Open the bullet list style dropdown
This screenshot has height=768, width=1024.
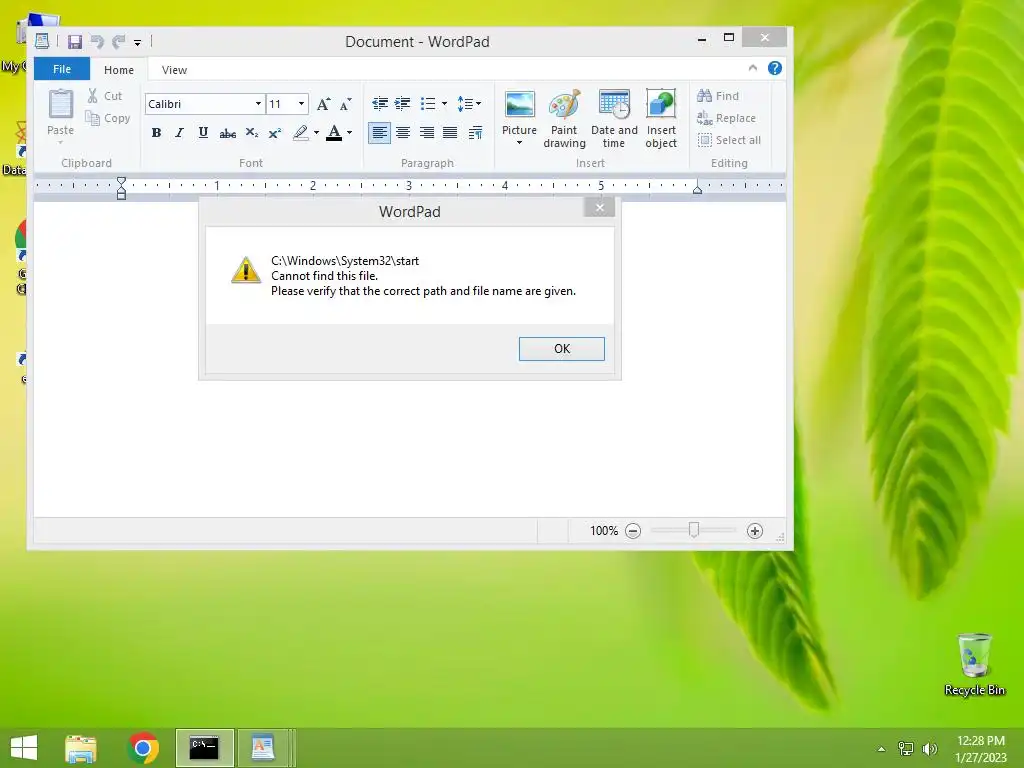[x=444, y=104]
